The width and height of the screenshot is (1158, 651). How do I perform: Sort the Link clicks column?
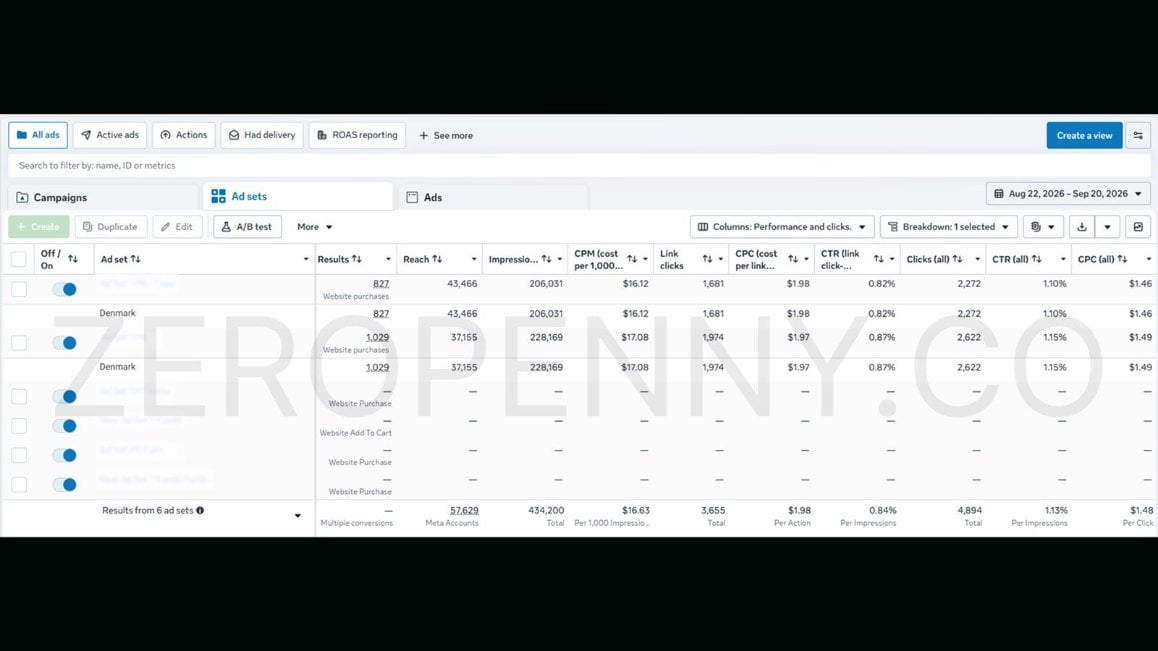708,259
